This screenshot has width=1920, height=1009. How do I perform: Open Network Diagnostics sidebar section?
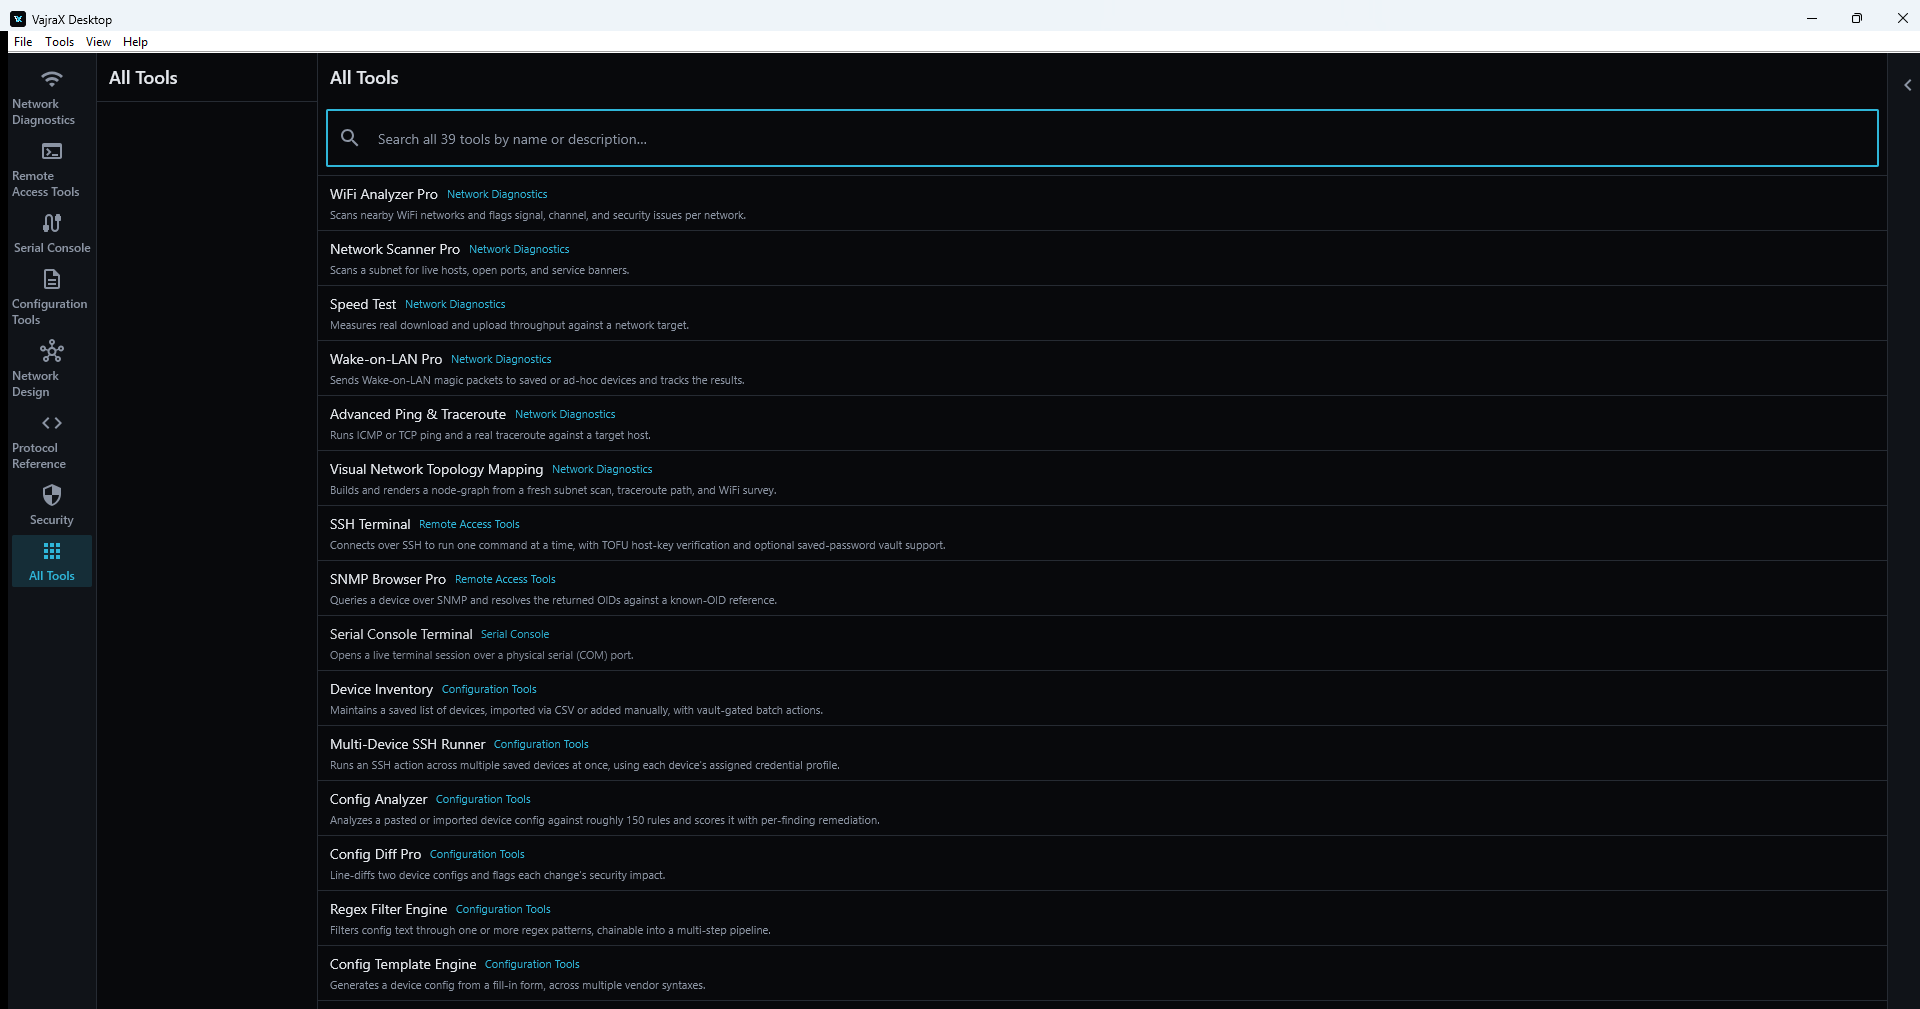tap(52, 97)
